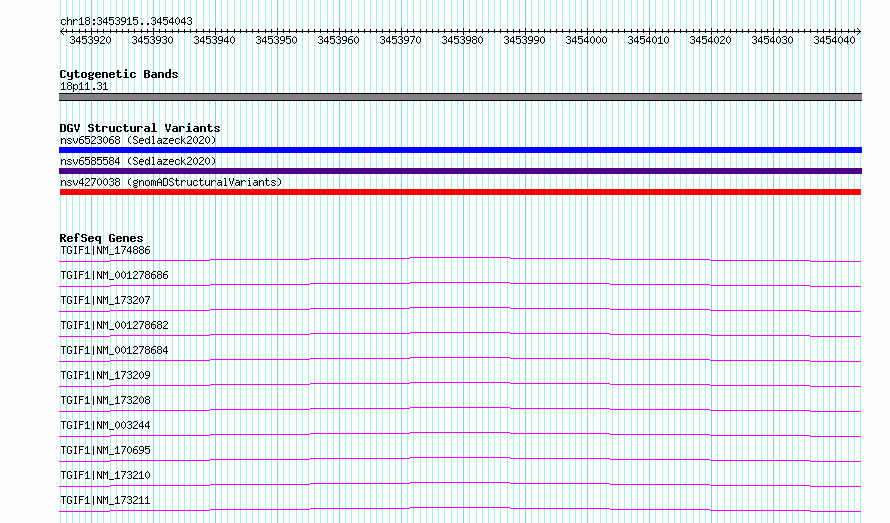Viewport: 890px width, 523px height.
Task: Click the gray 18p11.31 cytogenetic band bar
Action: click(x=460, y=97)
